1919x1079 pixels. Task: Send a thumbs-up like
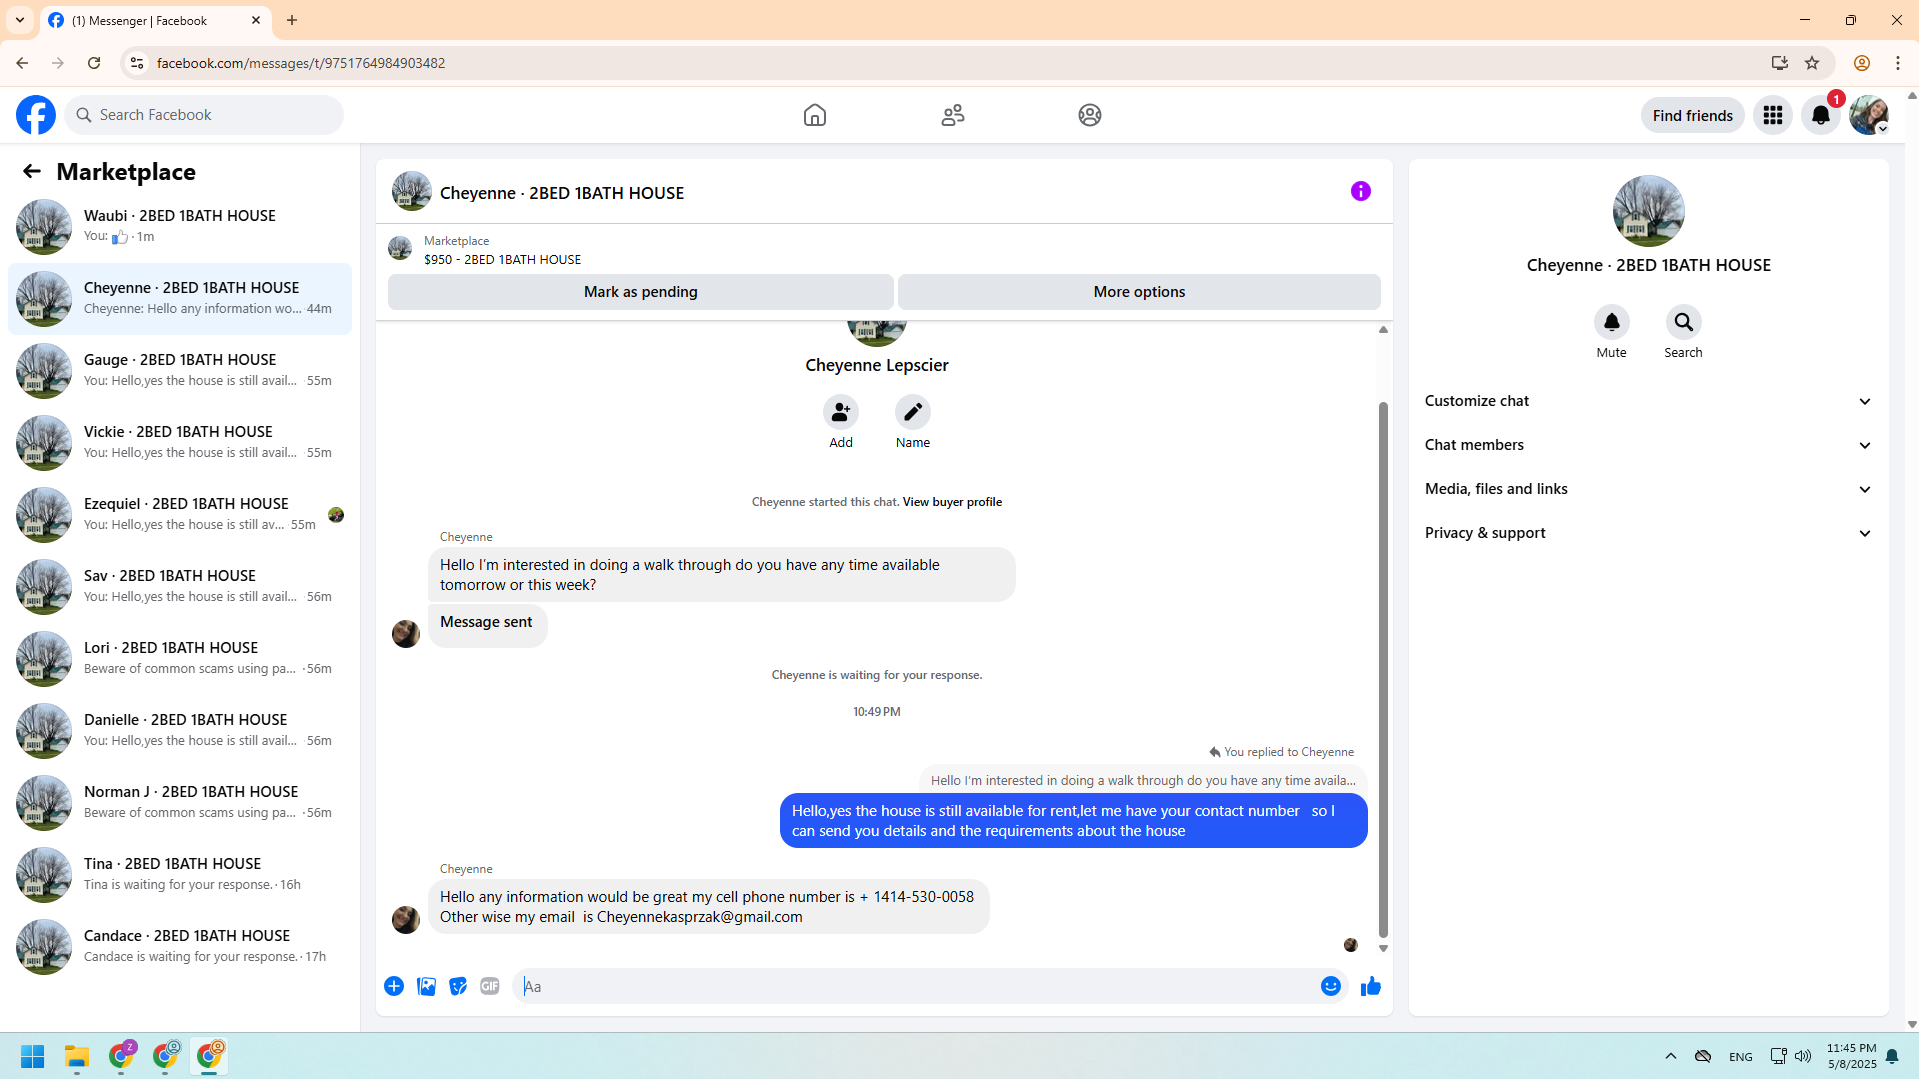[1370, 986]
